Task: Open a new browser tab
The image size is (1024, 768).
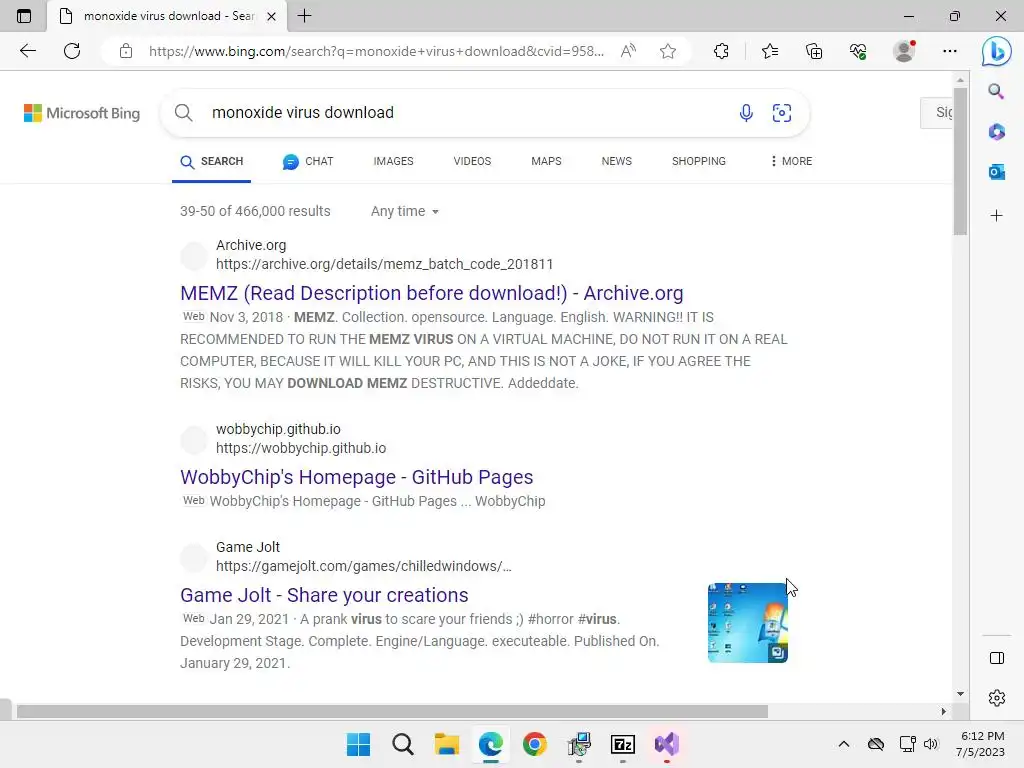Action: pyautogui.click(x=304, y=16)
